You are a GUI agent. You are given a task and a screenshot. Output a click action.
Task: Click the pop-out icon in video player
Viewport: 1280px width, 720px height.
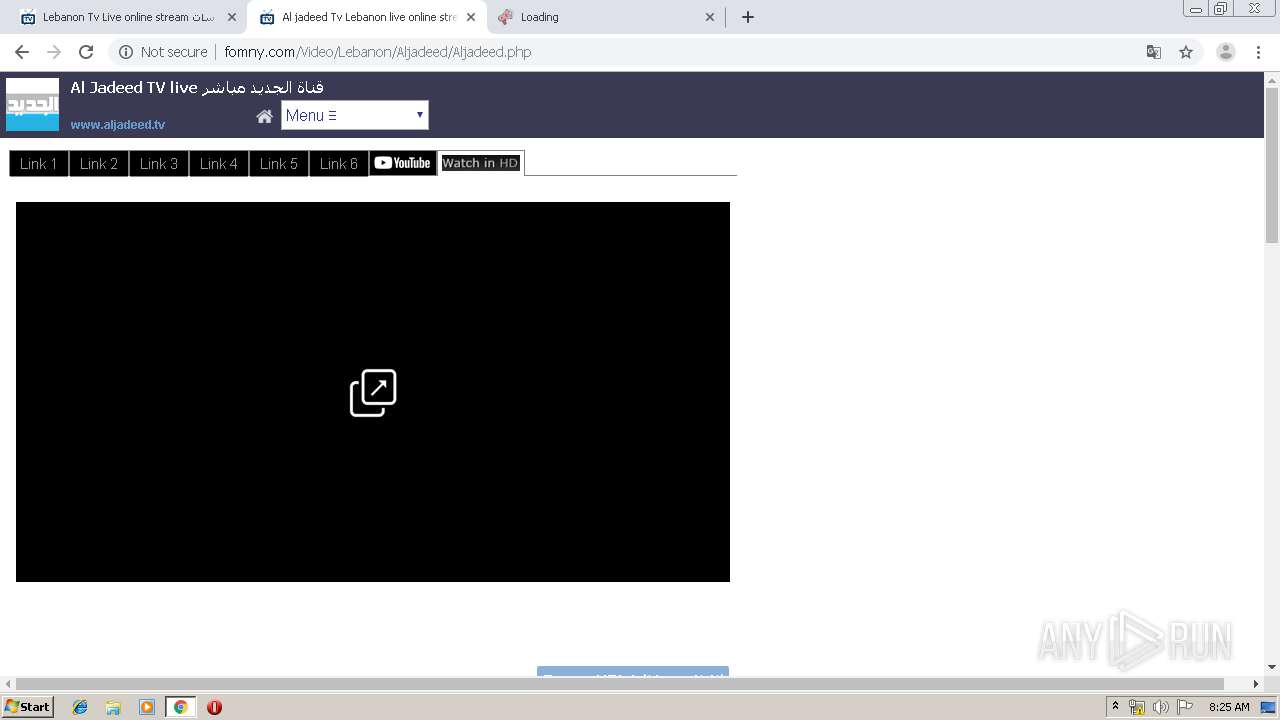373,393
